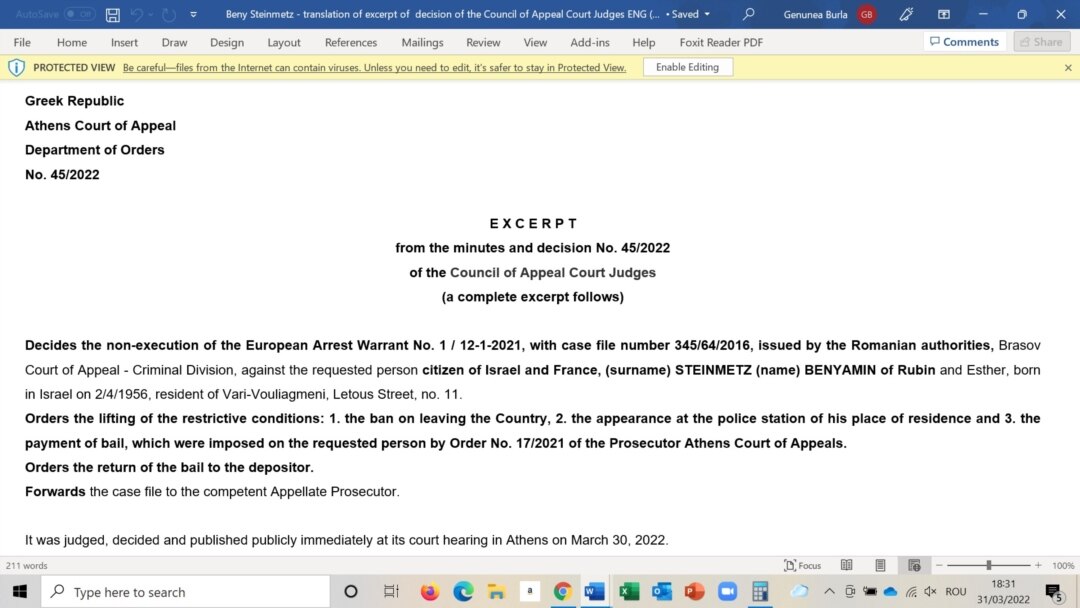Close the Protected View message bar

[1068, 67]
